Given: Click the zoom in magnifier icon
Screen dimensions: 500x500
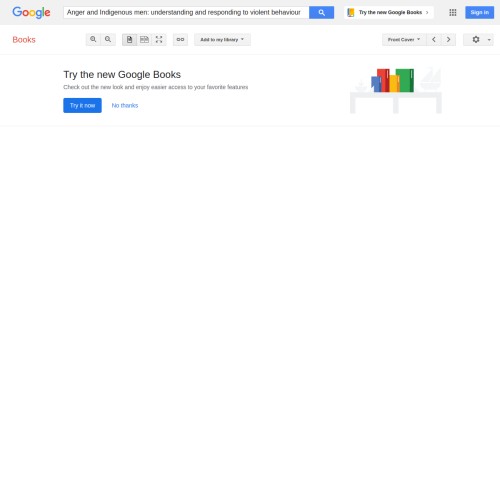Looking at the screenshot, I should [93, 39].
